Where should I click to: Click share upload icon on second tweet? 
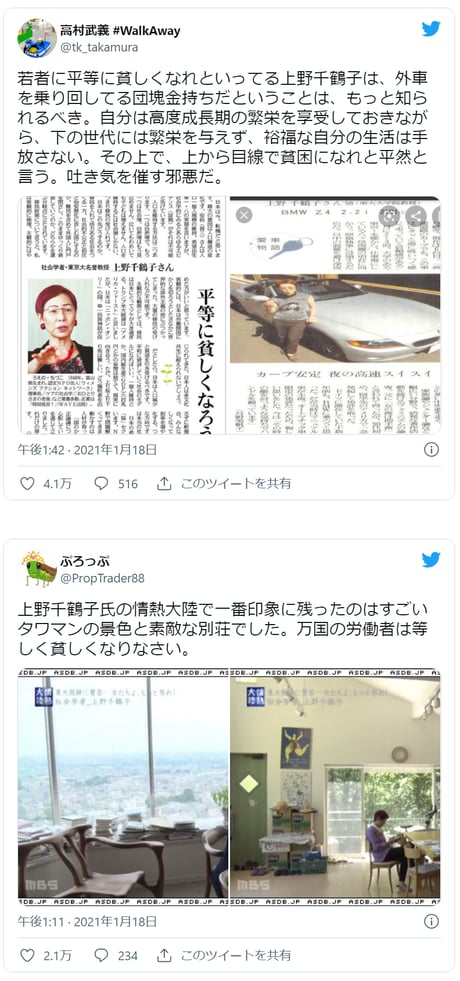(164, 955)
